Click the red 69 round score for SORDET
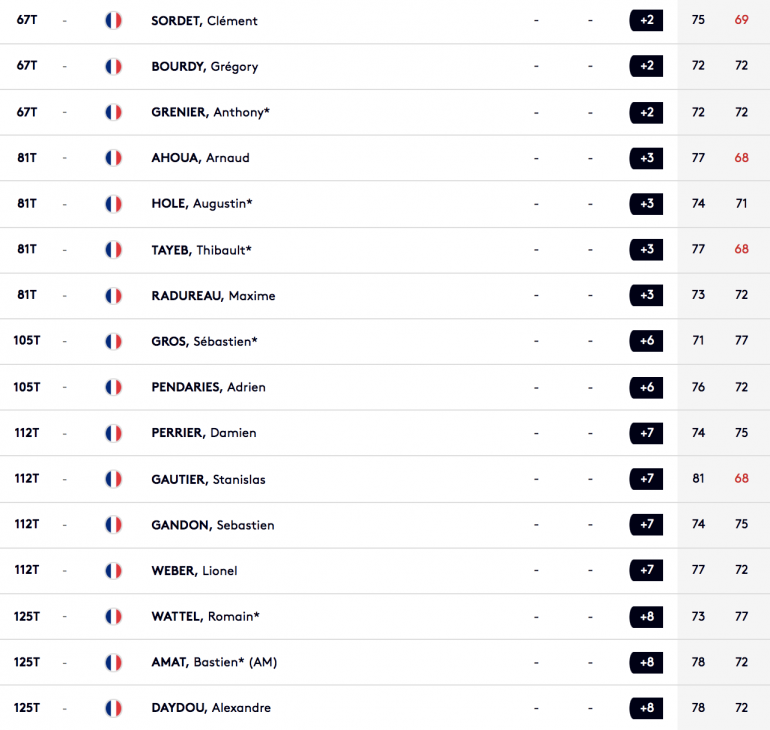 pyautogui.click(x=742, y=20)
